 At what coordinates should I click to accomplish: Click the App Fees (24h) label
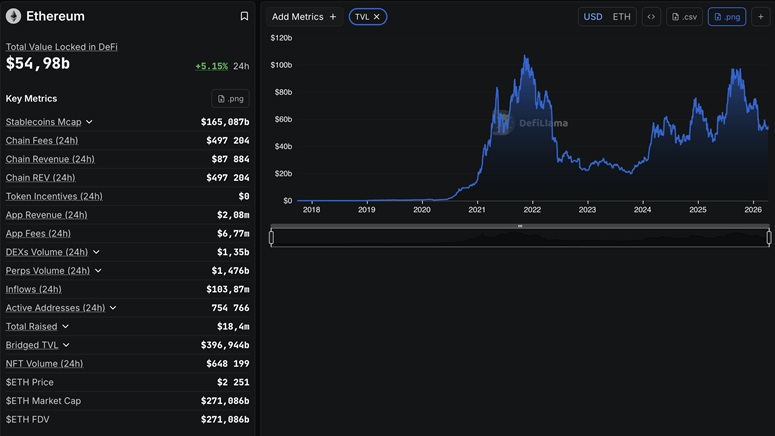[x=38, y=233]
